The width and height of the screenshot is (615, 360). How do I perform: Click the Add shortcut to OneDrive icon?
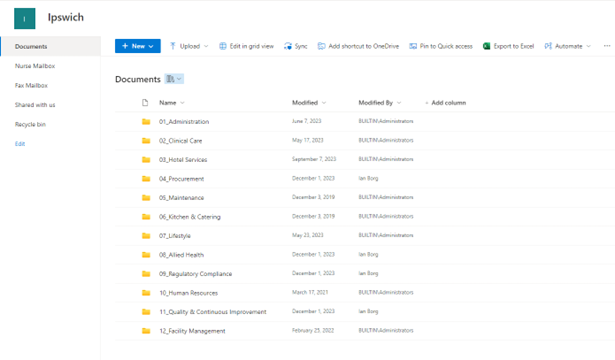[x=321, y=46]
